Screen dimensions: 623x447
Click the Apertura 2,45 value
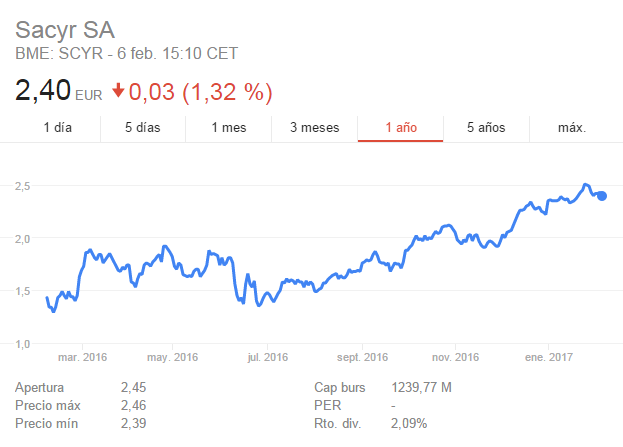pyautogui.click(x=133, y=388)
